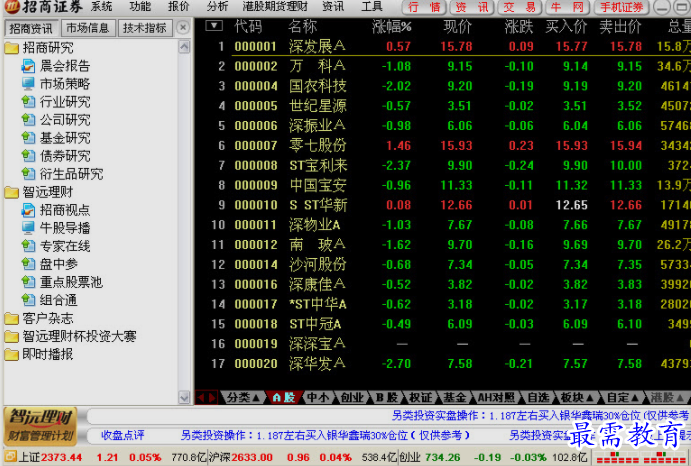Click the 智远理财 财富管理计划 logo

tap(41, 426)
